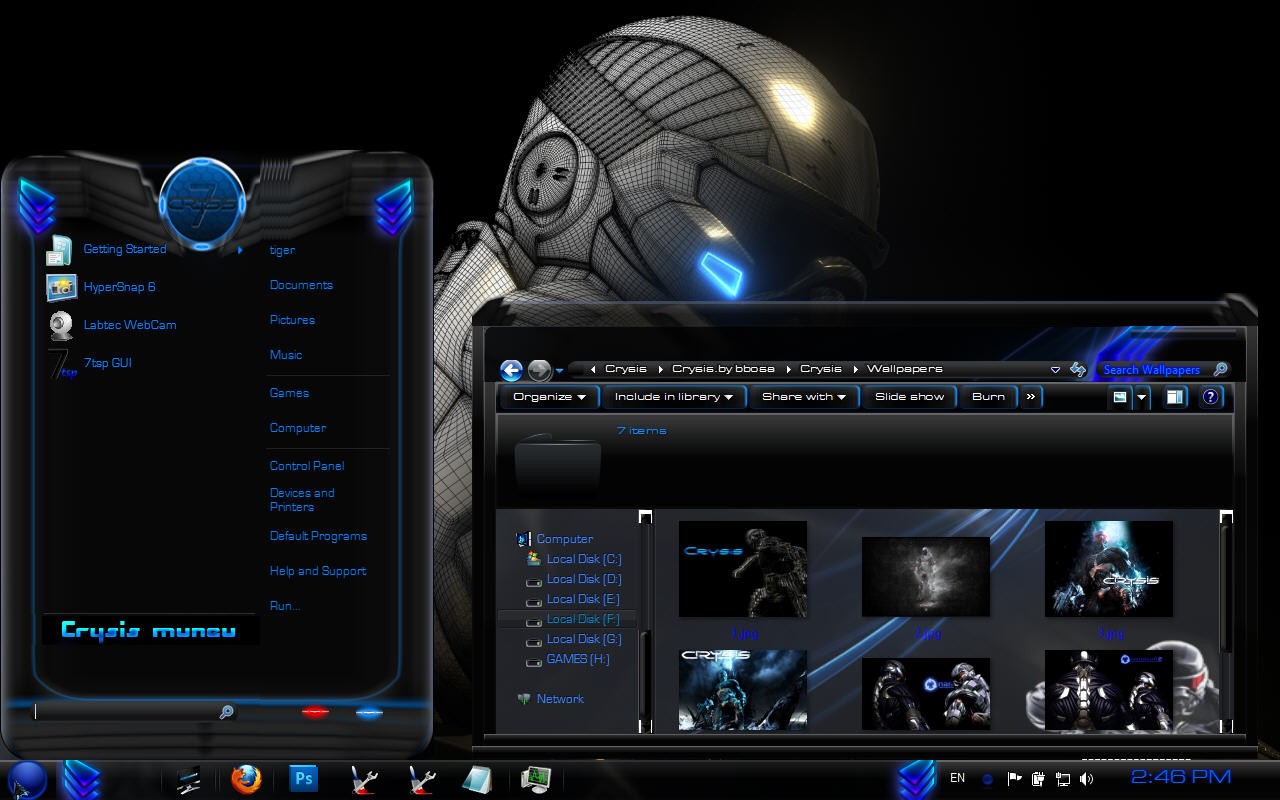Open the clock showing 2:46 PM

pyautogui.click(x=1181, y=777)
